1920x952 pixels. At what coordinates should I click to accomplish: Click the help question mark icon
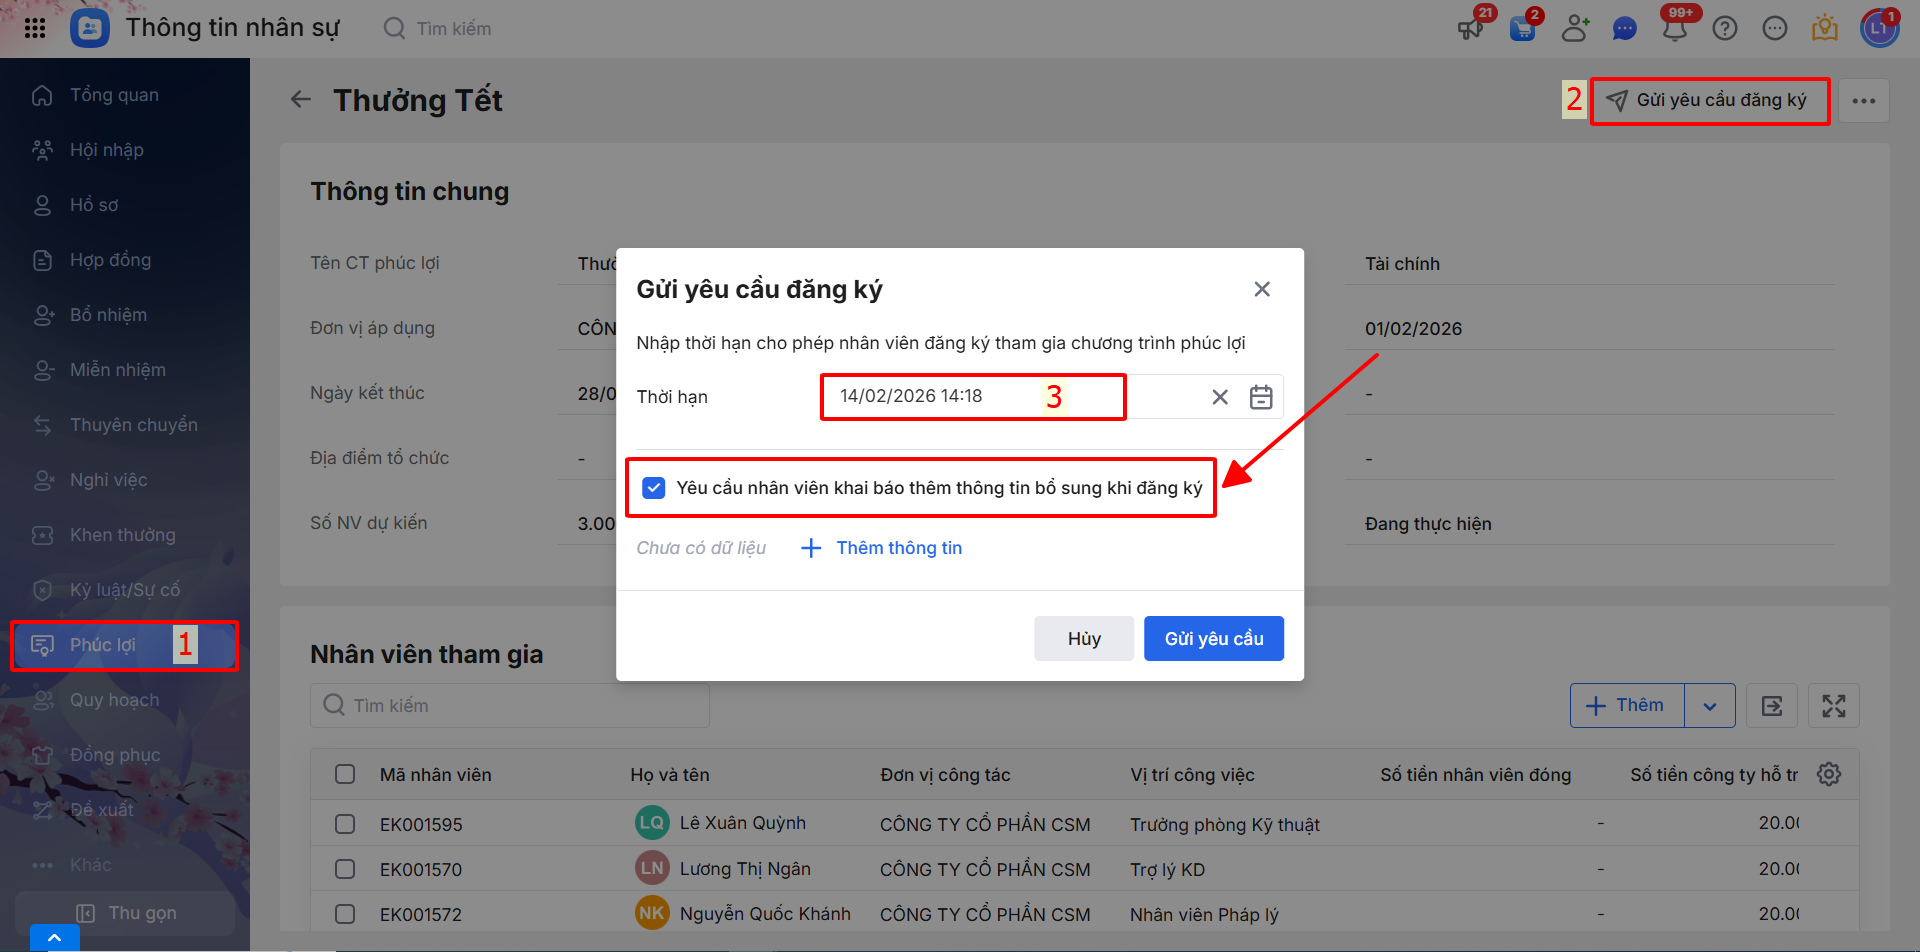(1725, 29)
